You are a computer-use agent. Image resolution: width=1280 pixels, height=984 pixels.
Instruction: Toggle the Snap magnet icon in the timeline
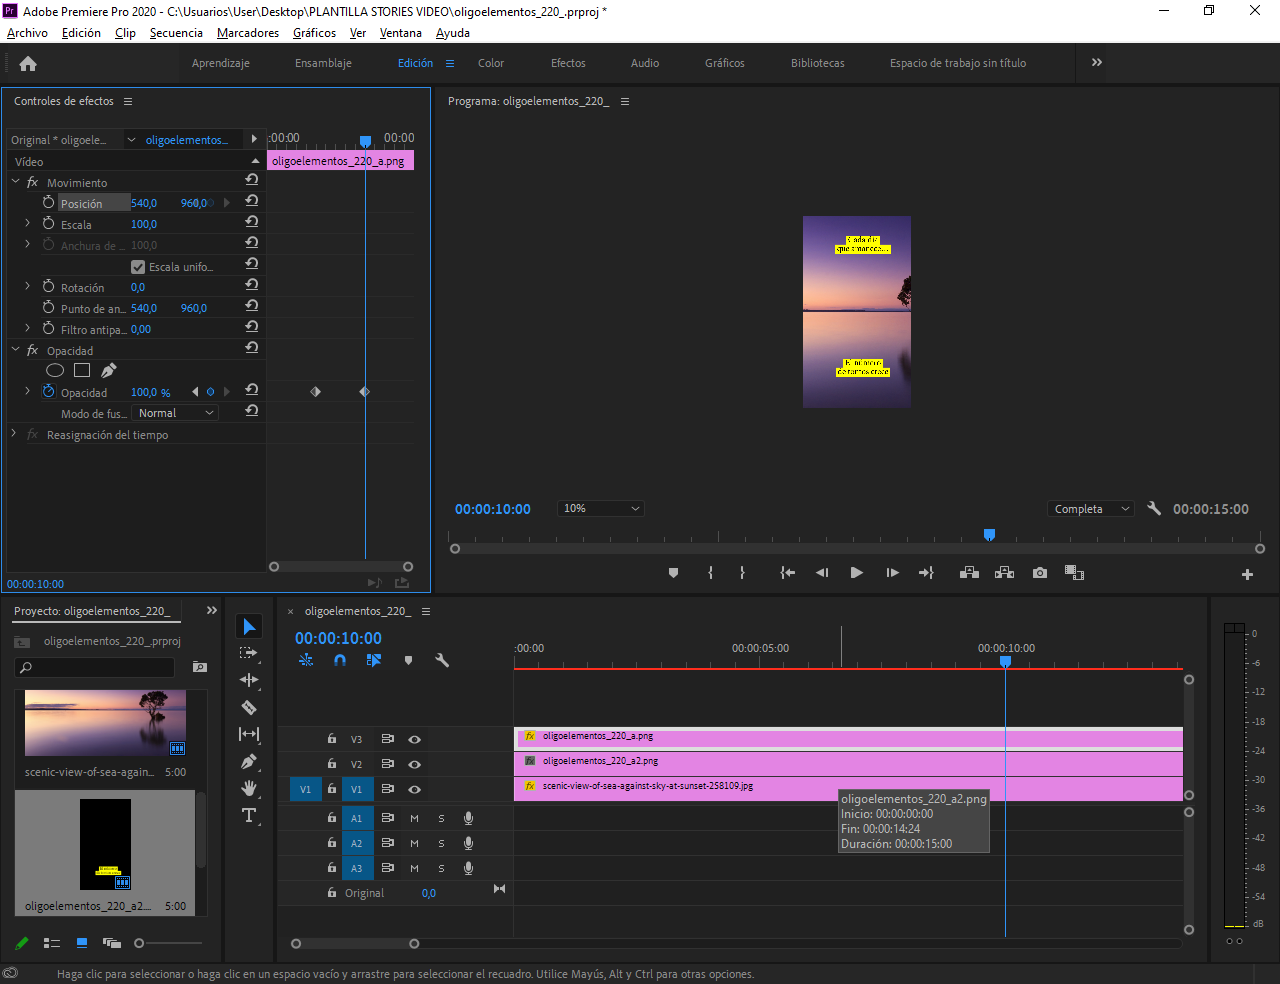click(x=340, y=660)
